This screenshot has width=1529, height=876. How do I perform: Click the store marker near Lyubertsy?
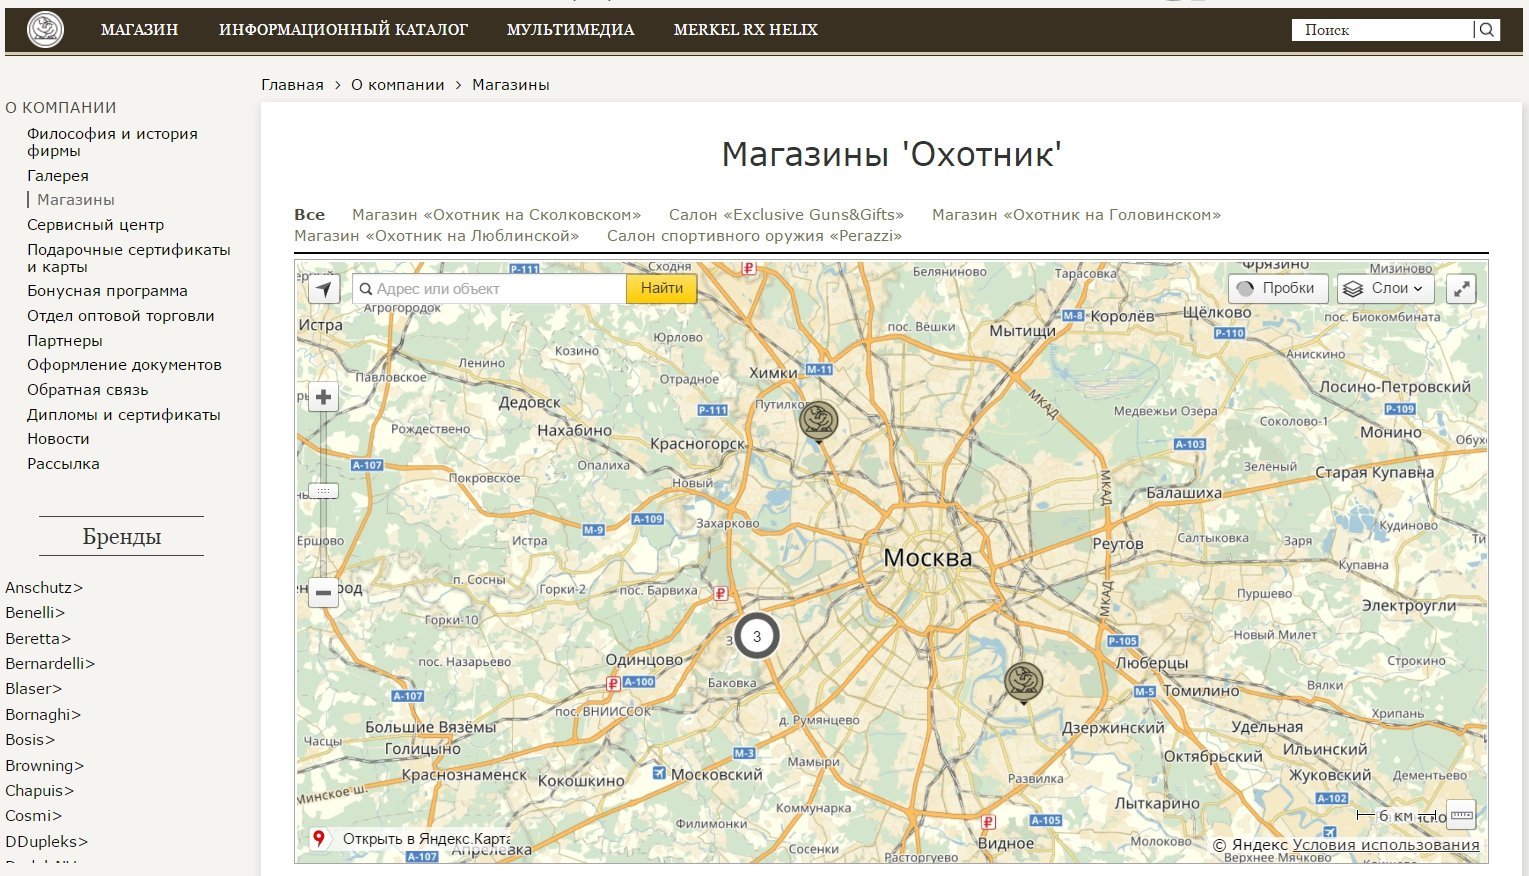[1023, 683]
